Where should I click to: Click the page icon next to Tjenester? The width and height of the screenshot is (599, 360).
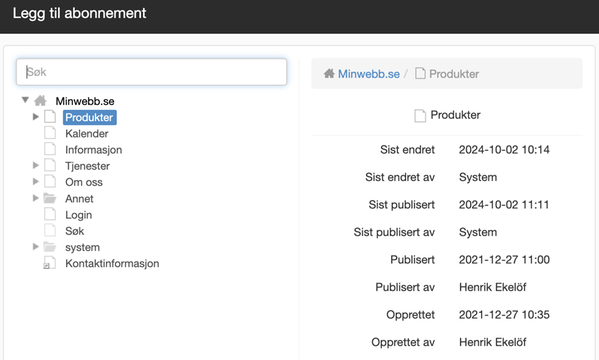click(50, 165)
